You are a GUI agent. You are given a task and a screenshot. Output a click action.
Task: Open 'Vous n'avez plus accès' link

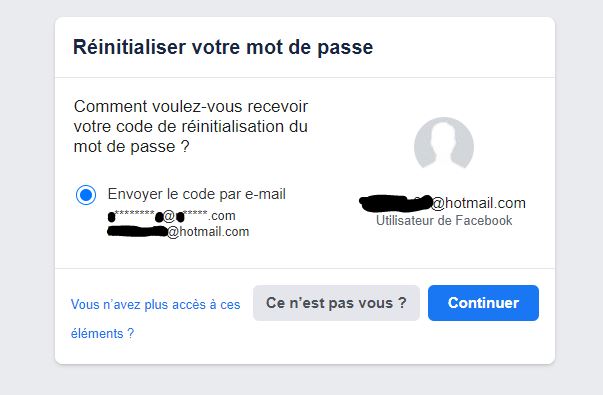(155, 319)
